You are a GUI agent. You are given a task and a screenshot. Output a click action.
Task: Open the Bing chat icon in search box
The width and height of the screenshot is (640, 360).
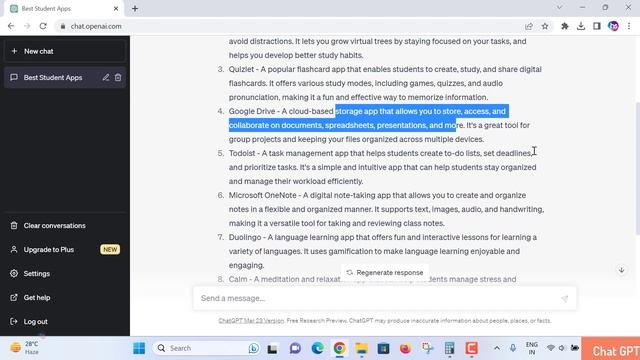point(253,348)
